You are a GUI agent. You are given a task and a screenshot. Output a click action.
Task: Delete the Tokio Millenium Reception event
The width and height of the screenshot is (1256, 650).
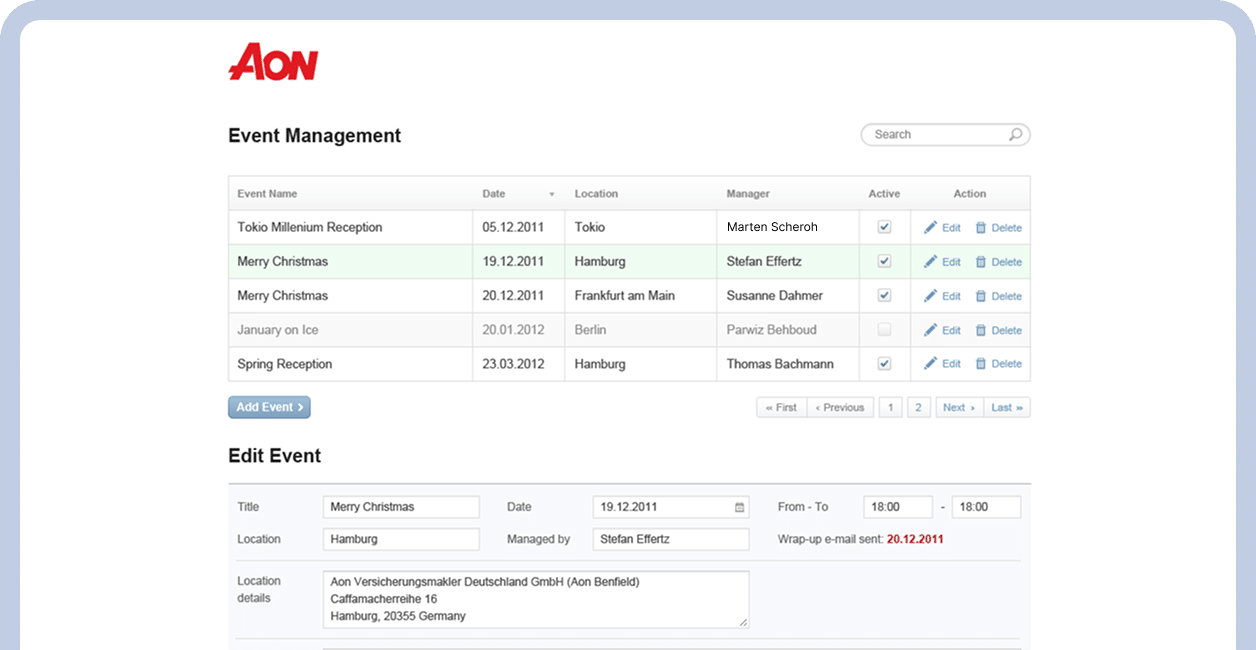998,228
